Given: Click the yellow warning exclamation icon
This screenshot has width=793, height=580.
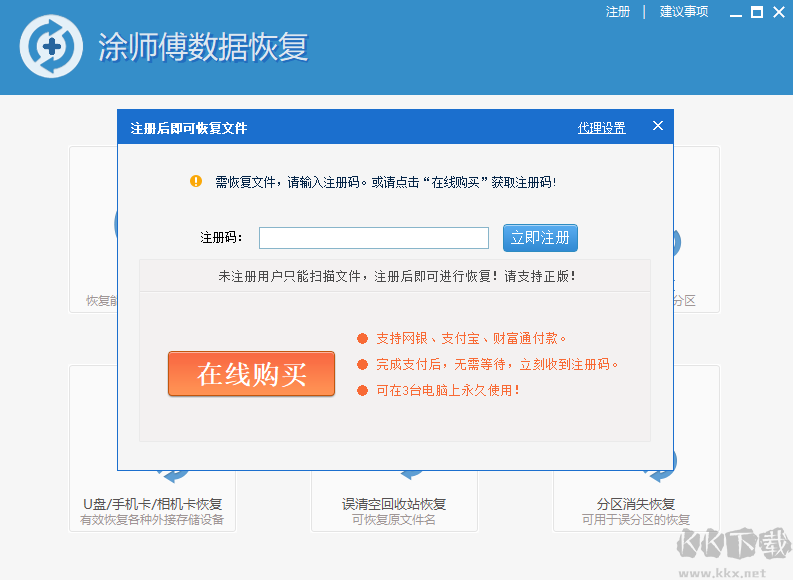Looking at the screenshot, I should coord(196,181).
